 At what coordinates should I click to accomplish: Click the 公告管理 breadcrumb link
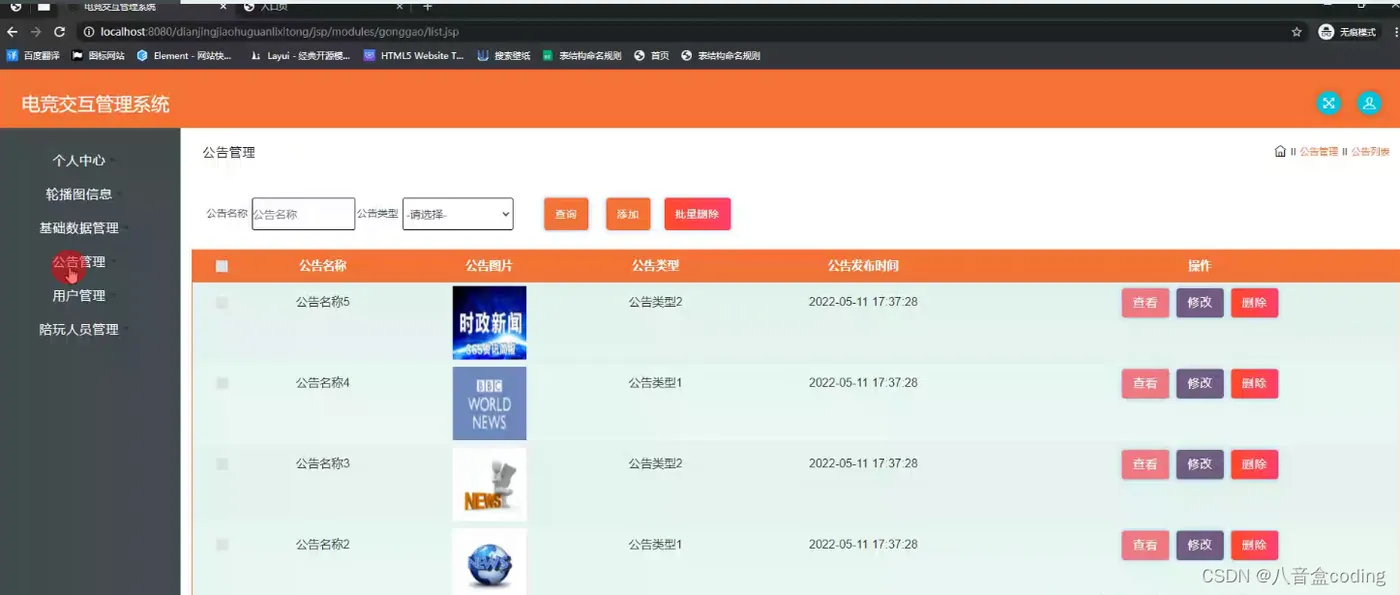click(1318, 152)
